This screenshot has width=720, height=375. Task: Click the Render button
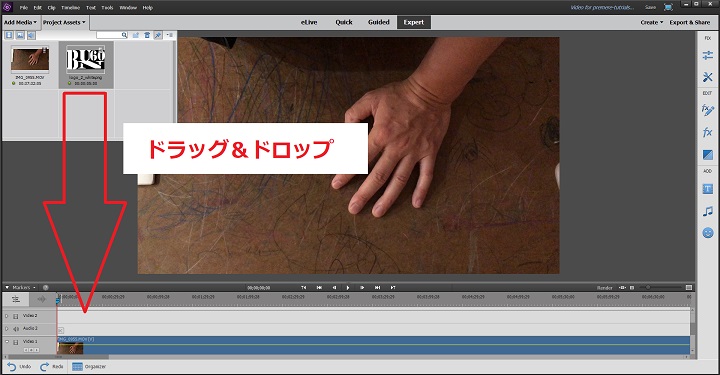tap(605, 288)
